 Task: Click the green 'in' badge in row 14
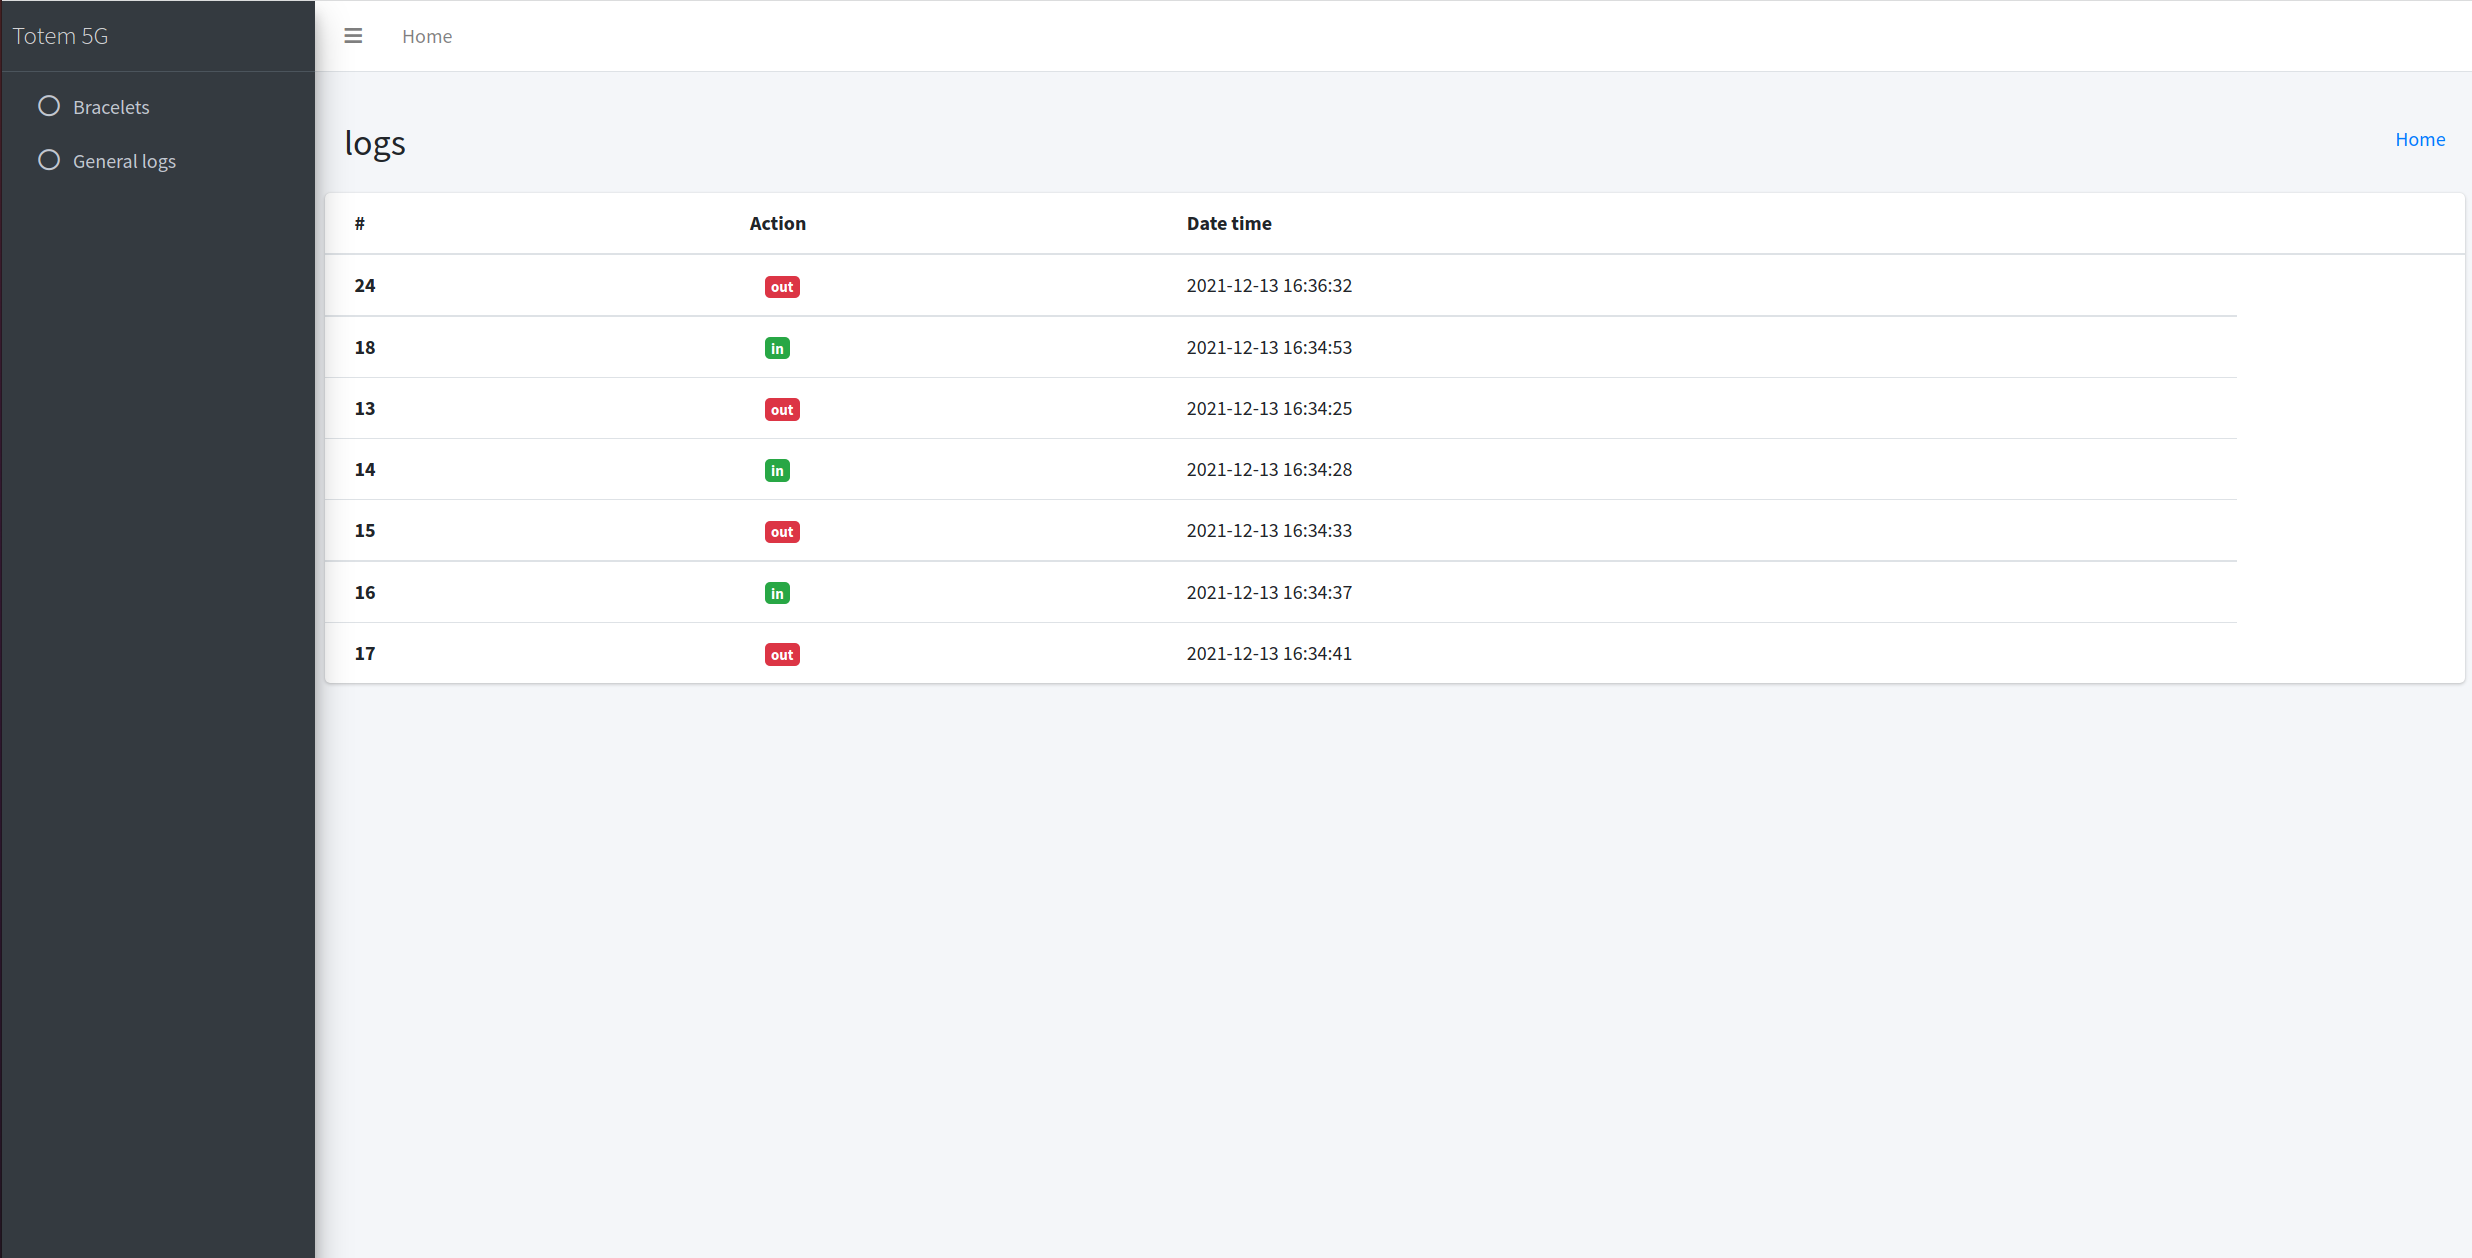pos(777,471)
